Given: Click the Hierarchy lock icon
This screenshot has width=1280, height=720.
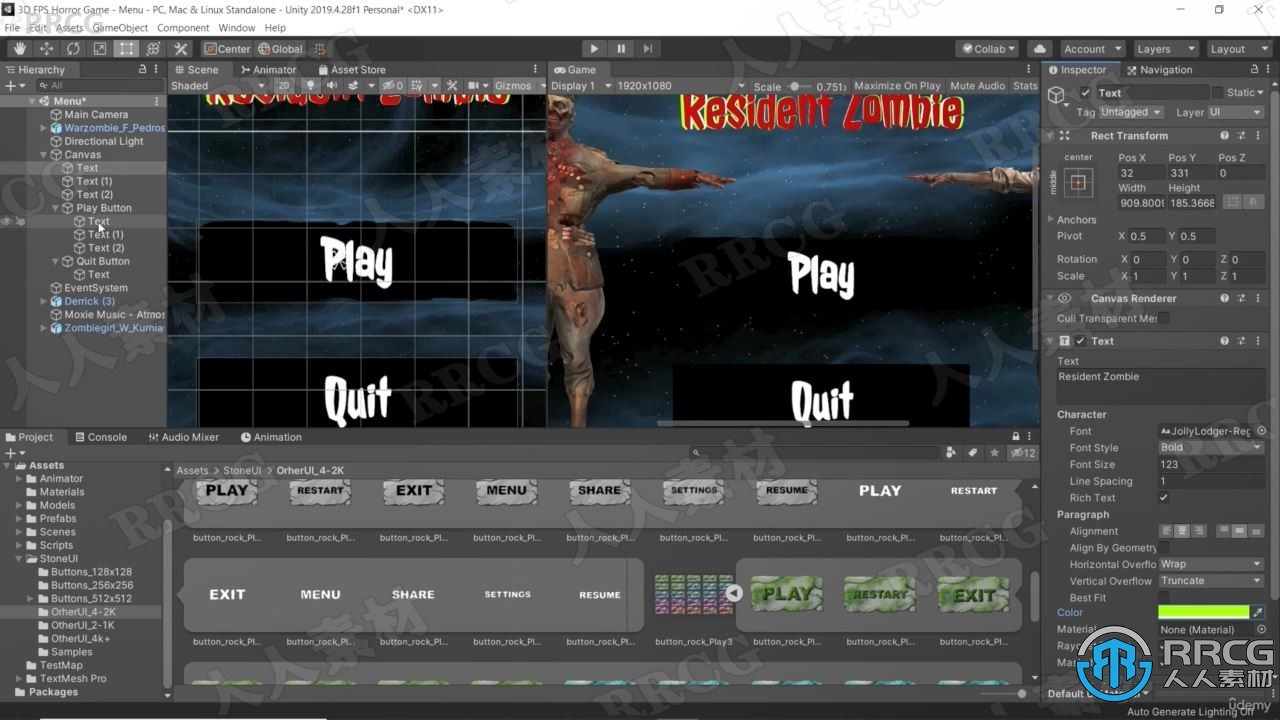Looking at the screenshot, I should pos(142,69).
